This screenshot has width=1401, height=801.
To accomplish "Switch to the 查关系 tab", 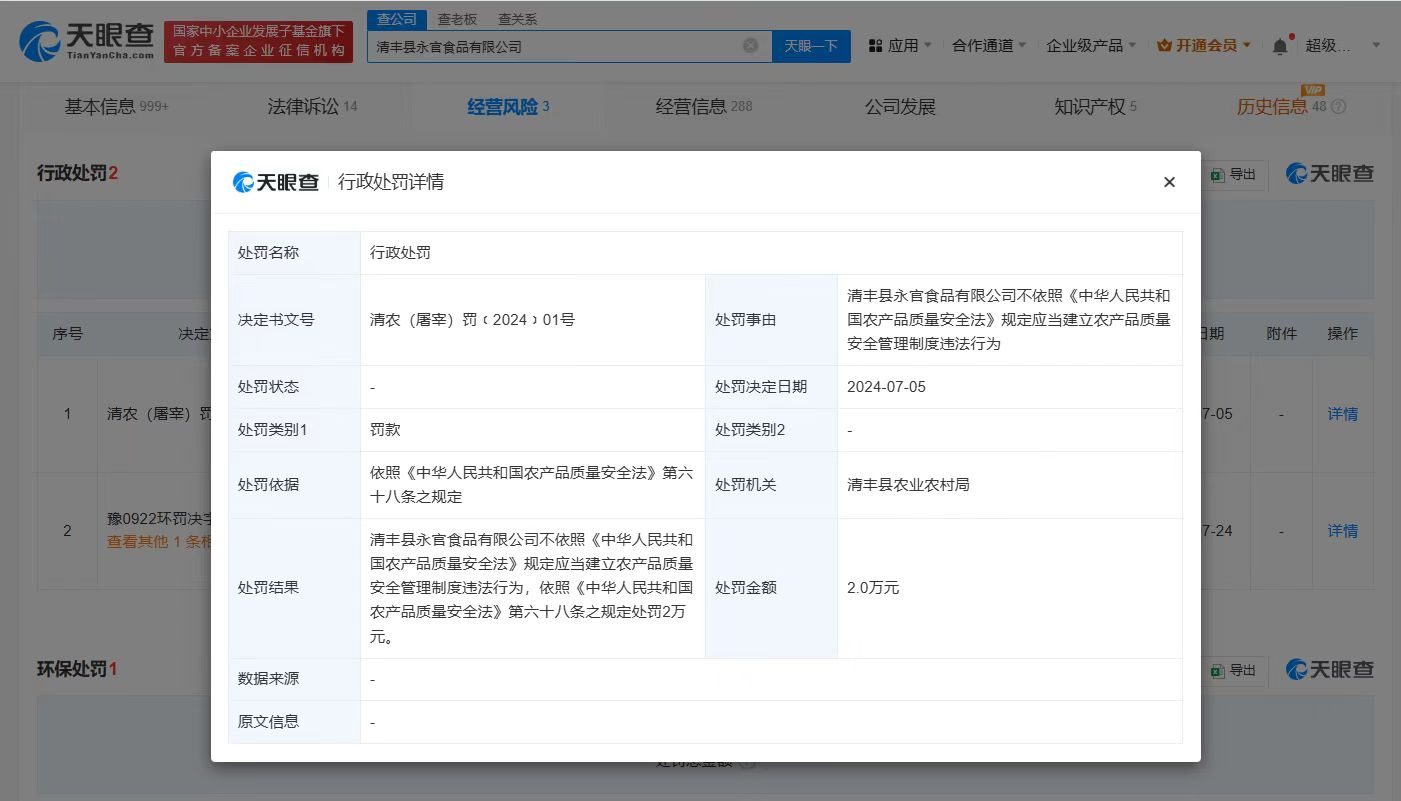I will 516,18.
